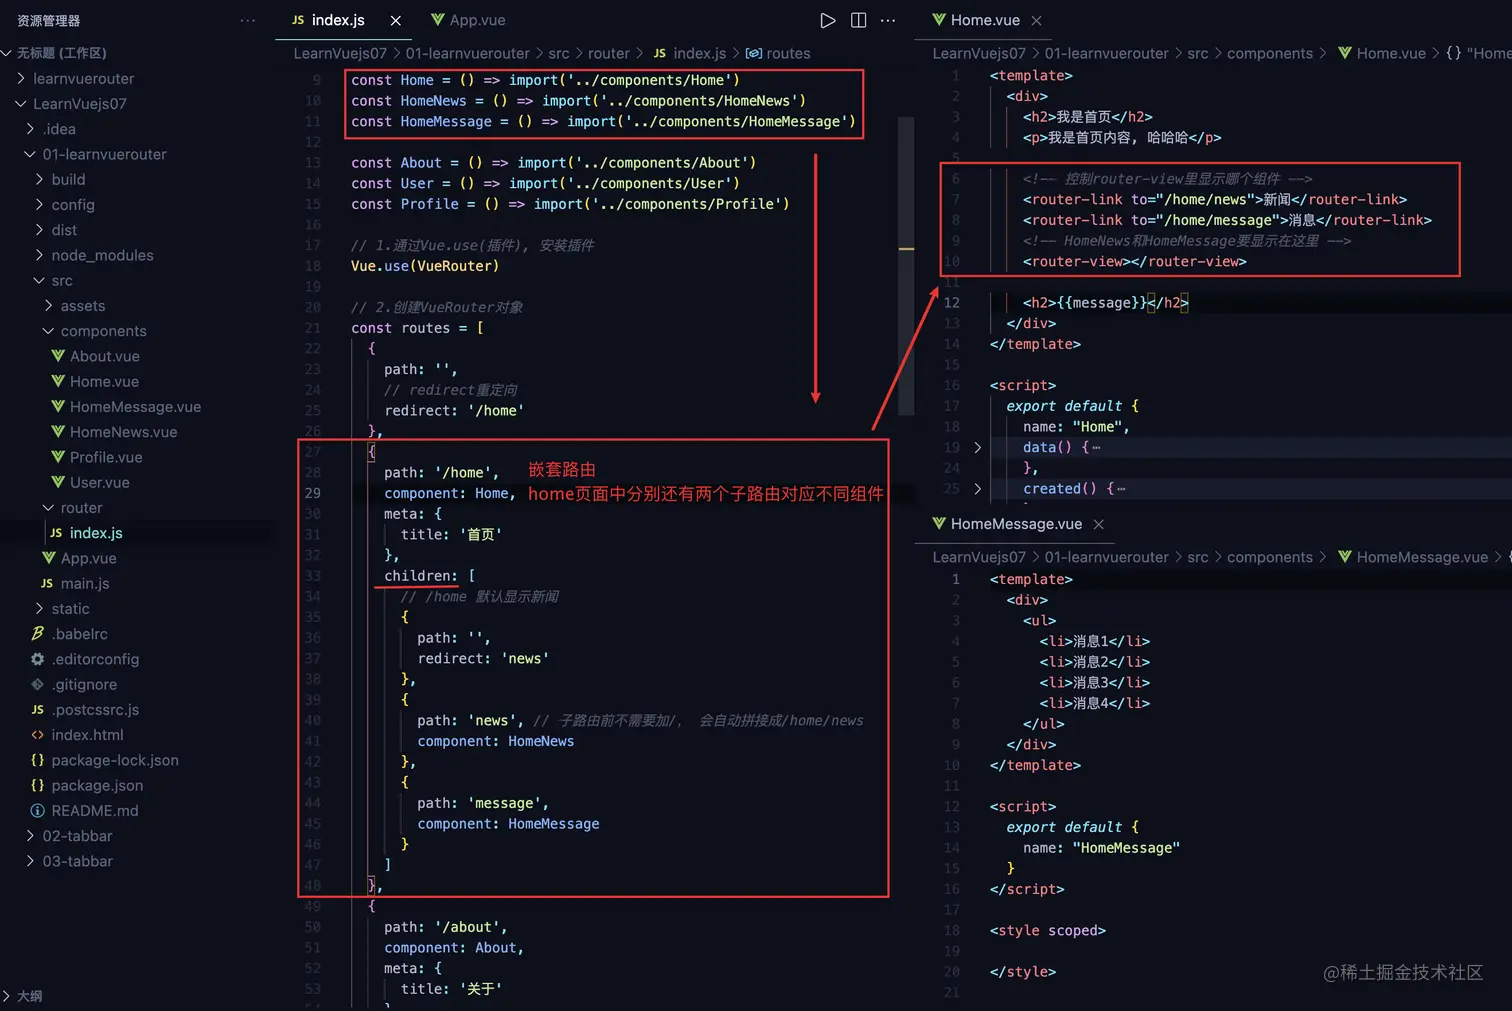Viewport: 1512px width, 1011px height.
Task: Switch to the App.vue tab
Action: click(468, 20)
